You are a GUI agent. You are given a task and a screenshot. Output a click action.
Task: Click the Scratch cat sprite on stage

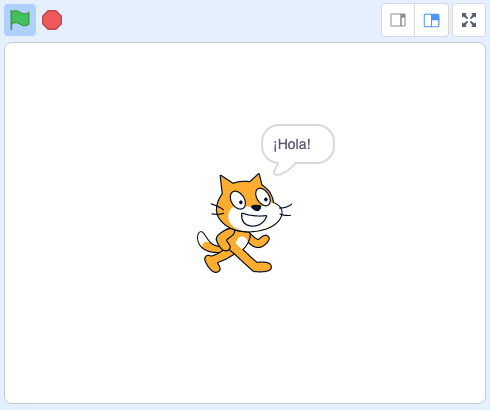(244, 223)
